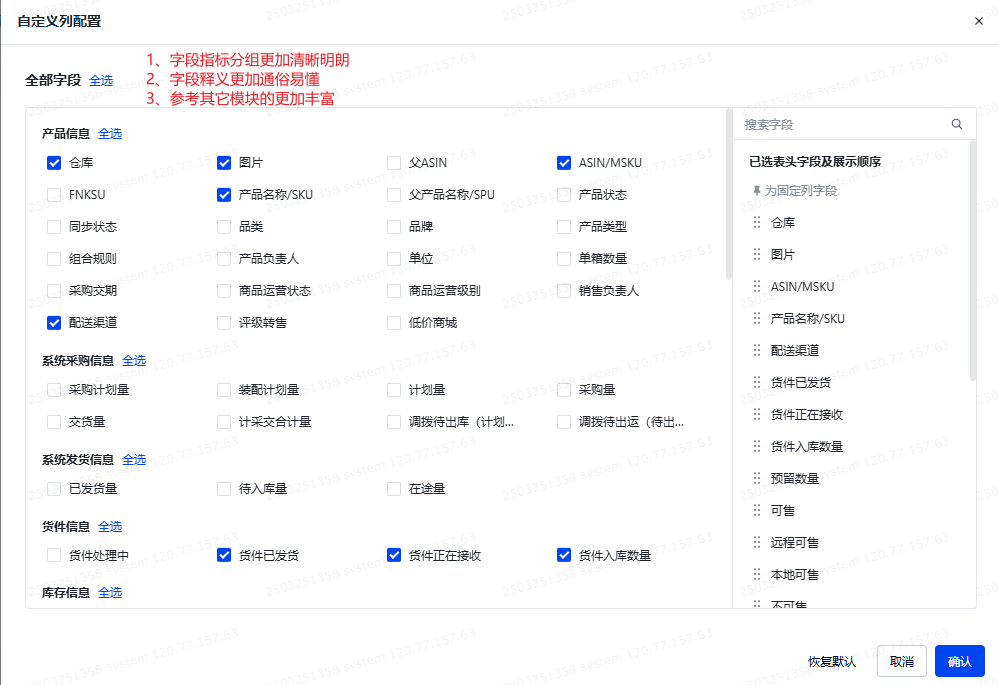Image resolution: width=998 pixels, height=685 pixels.
Task: Check the 待入库量 checkbox
Action: 224,489
